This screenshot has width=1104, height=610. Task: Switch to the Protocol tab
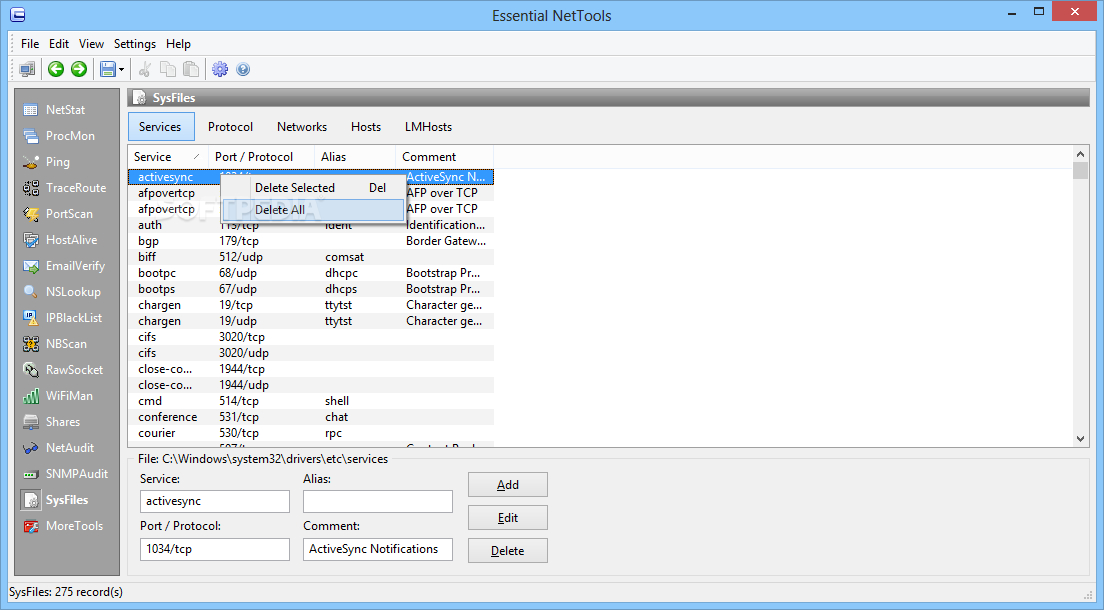(x=230, y=127)
